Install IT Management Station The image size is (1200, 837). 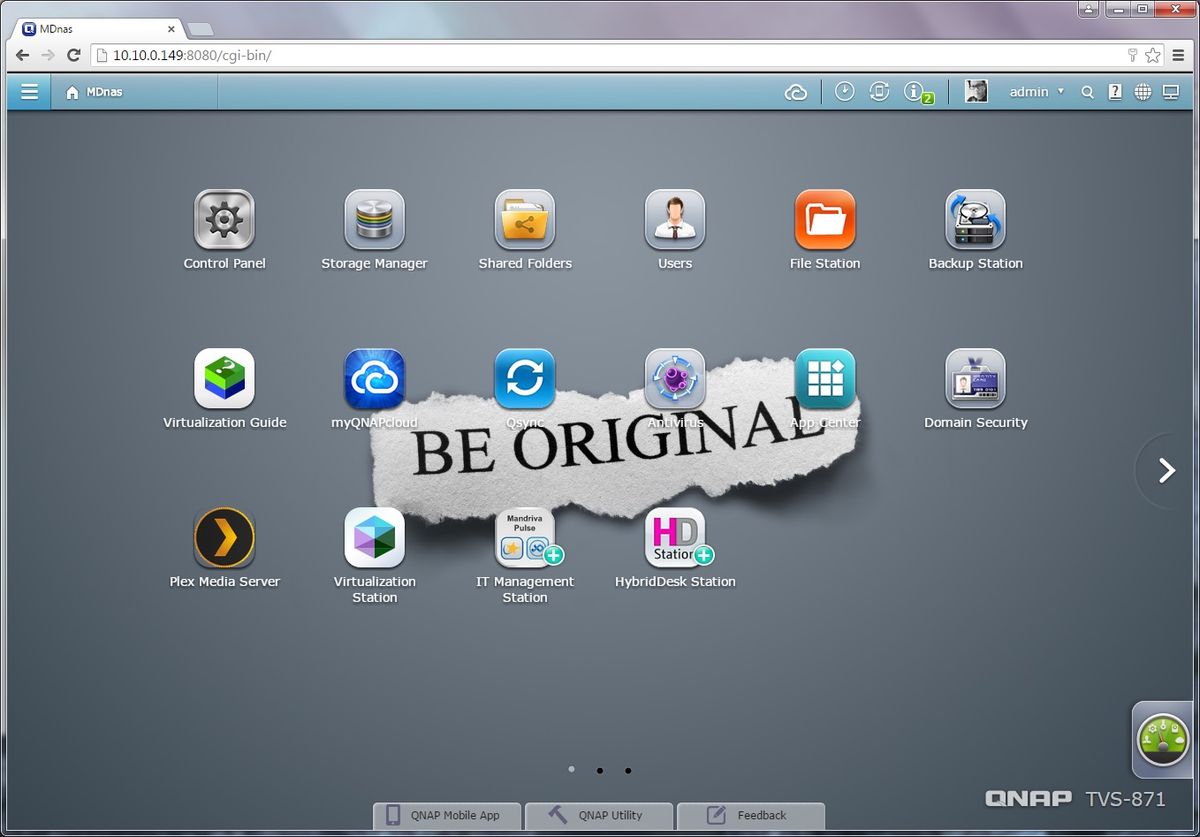pyautogui.click(x=524, y=538)
